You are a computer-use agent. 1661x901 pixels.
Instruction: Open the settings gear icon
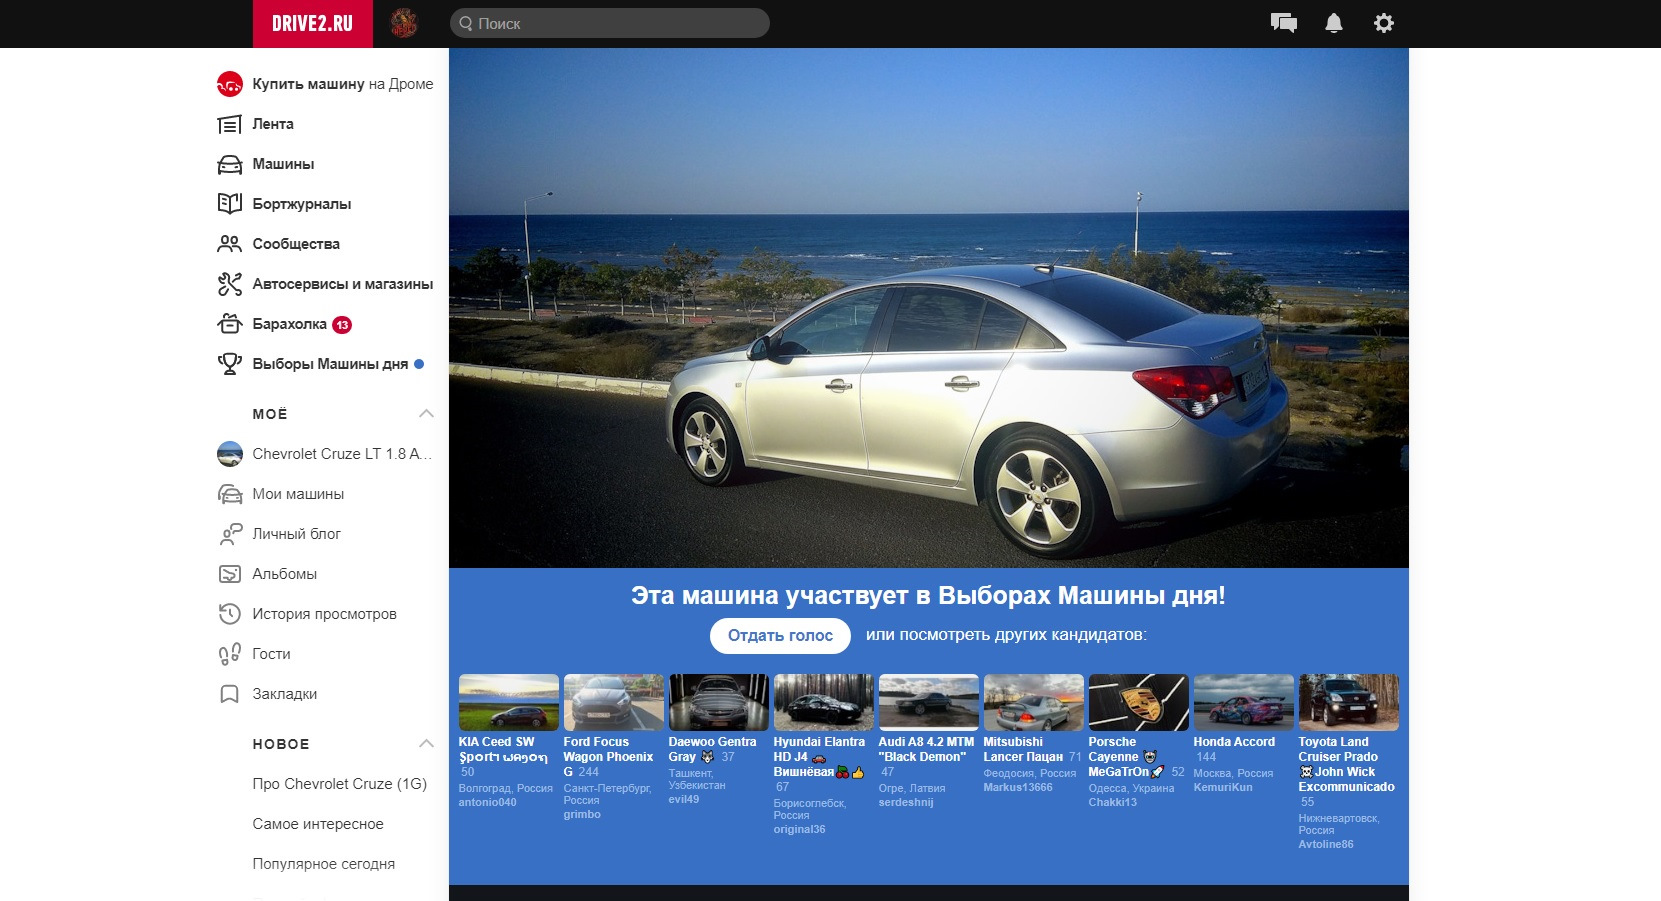[1384, 23]
